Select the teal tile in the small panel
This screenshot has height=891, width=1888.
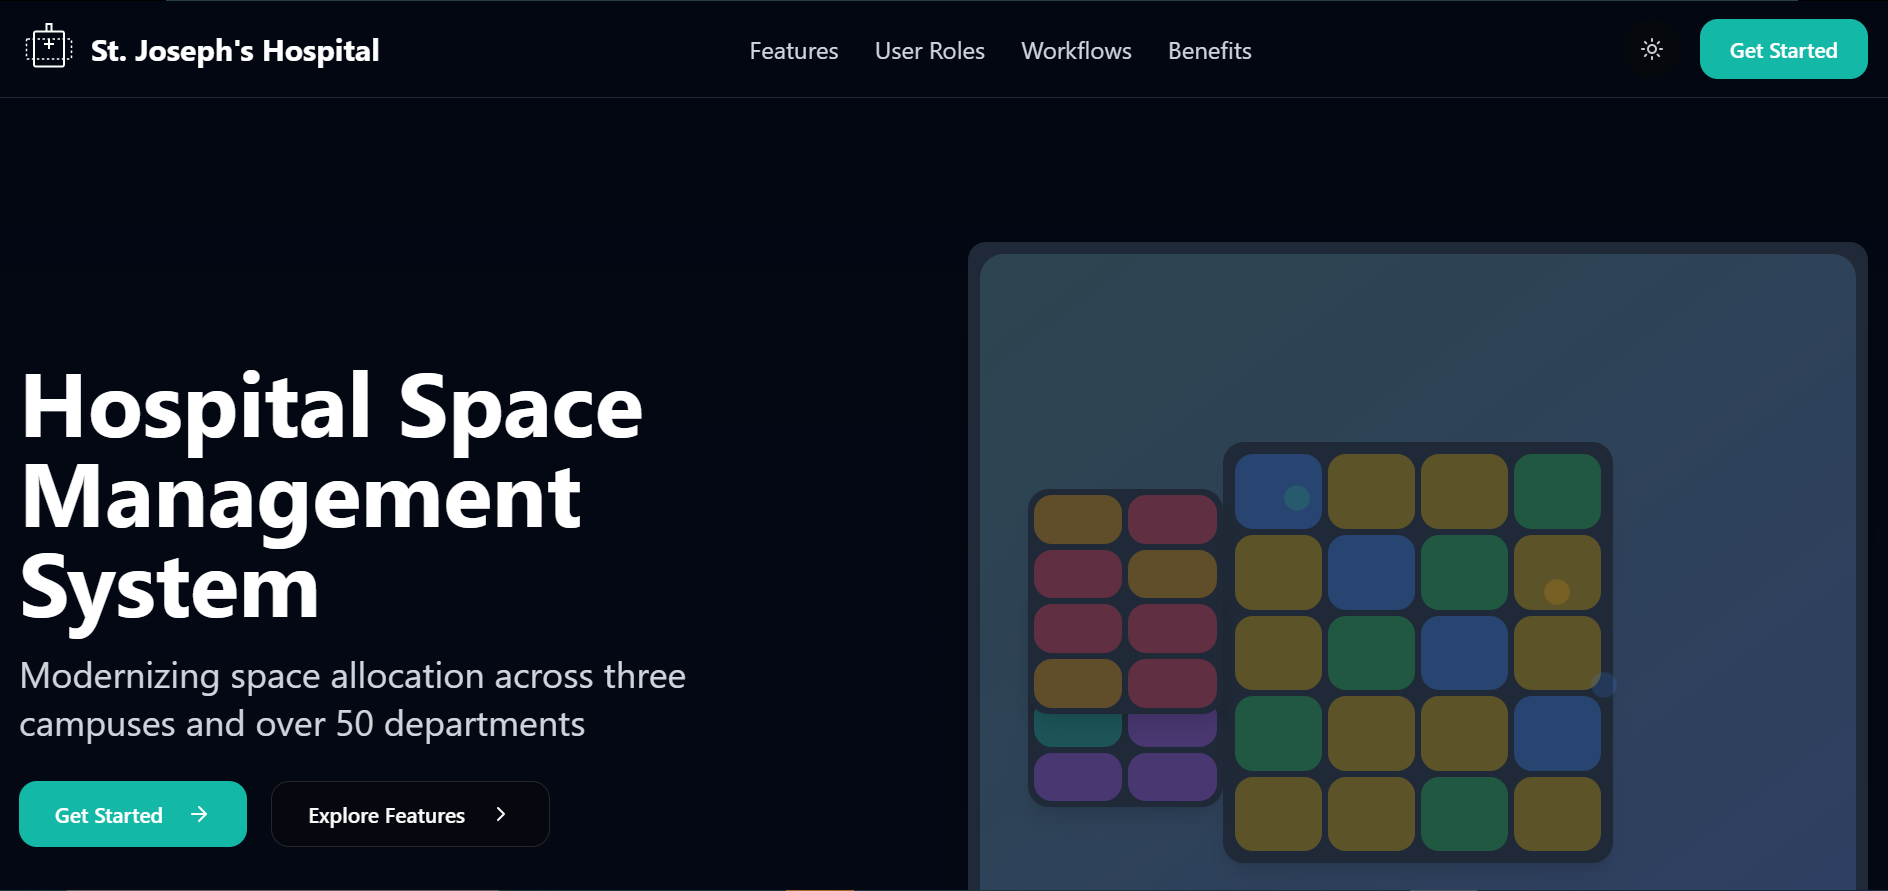pos(1077,731)
